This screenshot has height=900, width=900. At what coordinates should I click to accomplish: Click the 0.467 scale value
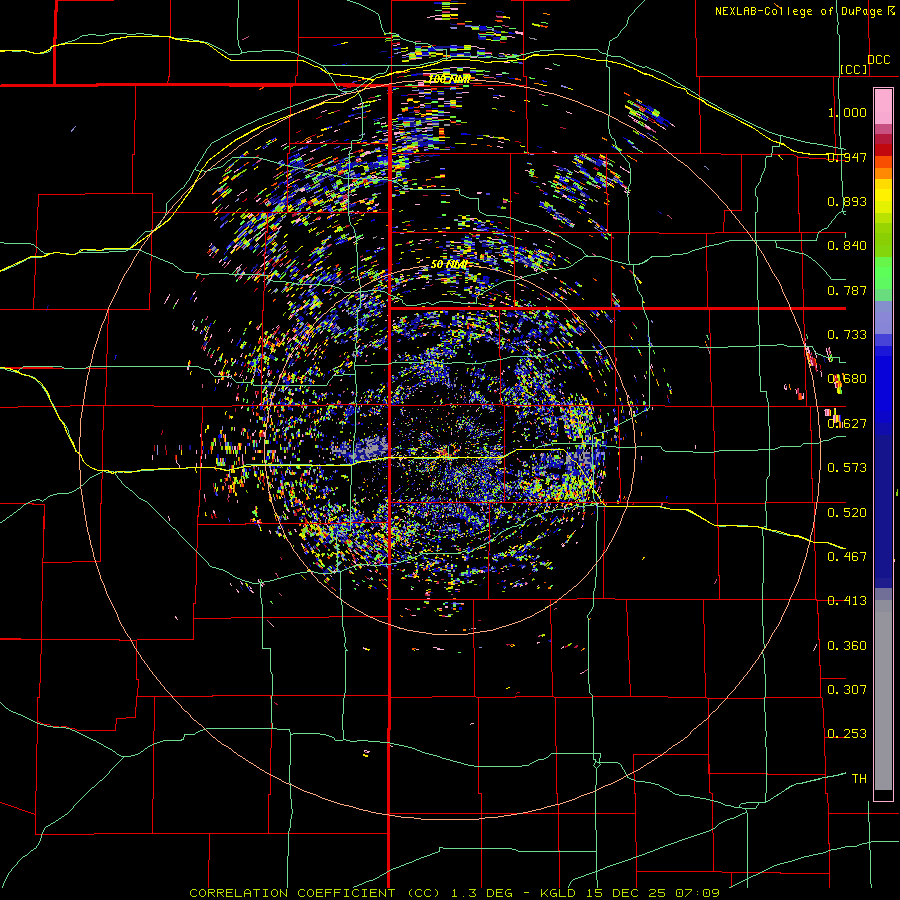(x=847, y=556)
